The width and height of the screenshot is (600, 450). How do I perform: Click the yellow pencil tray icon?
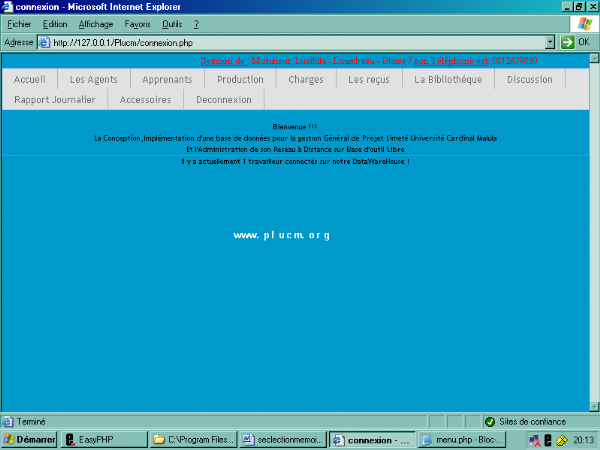point(561,440)
